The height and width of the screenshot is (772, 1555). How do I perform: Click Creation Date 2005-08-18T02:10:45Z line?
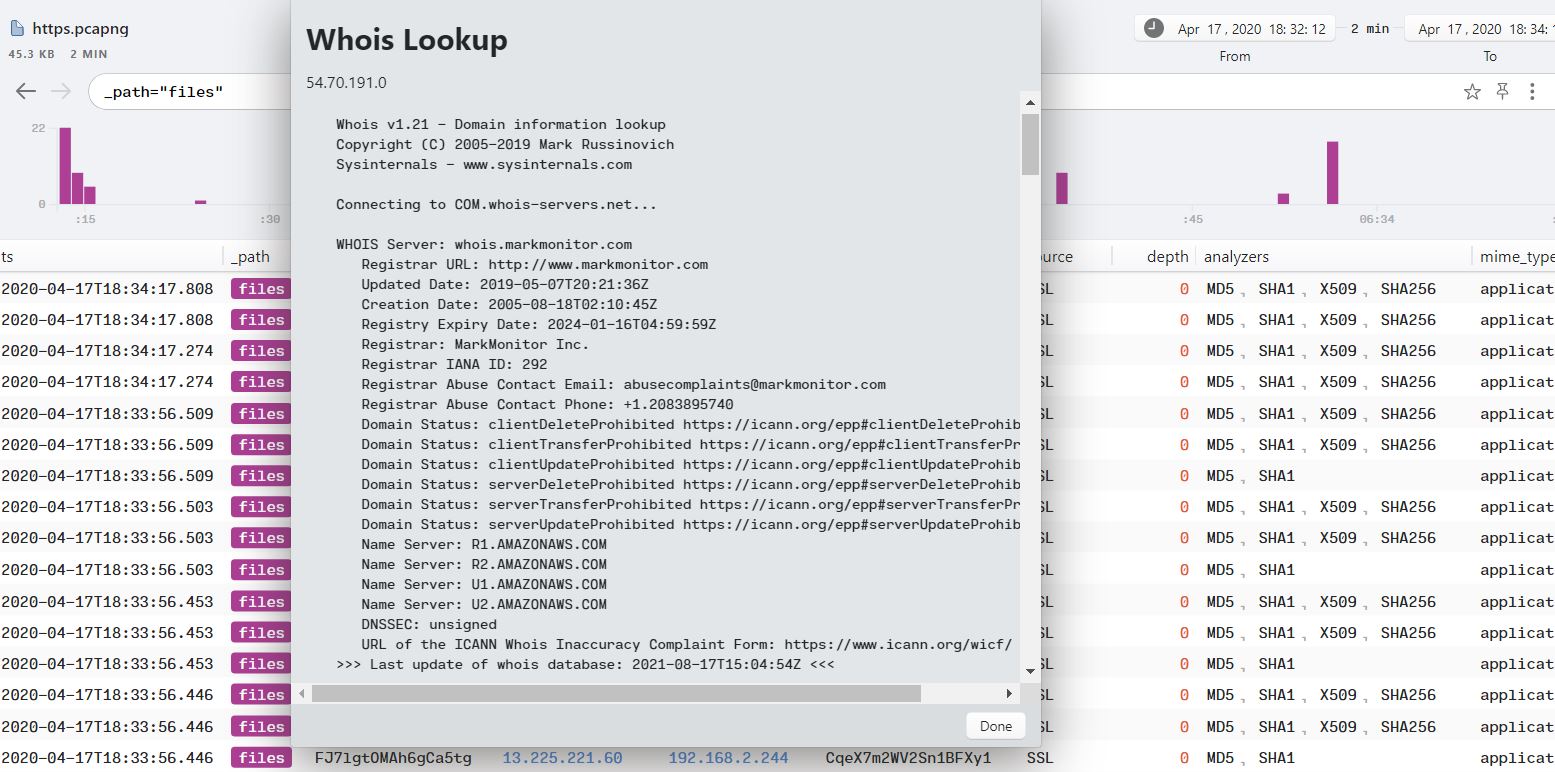point(509,304)
